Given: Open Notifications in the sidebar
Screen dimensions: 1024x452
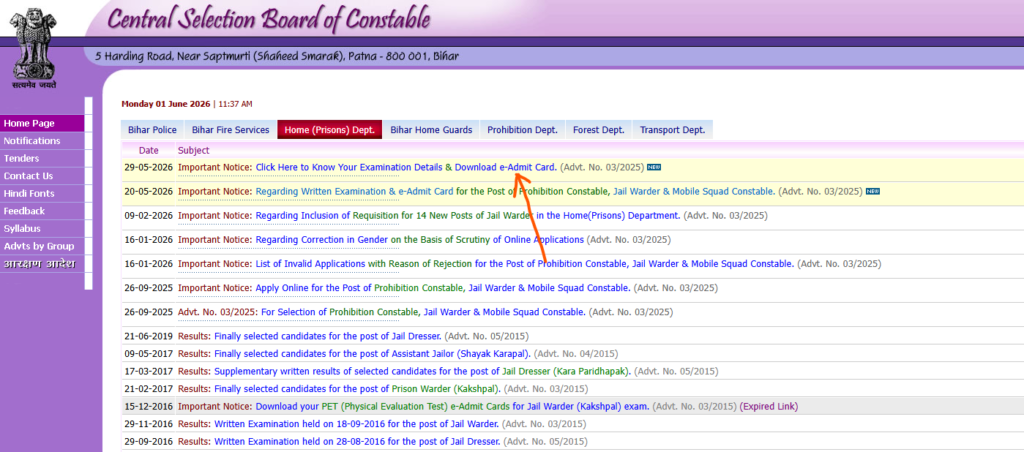Looking at the screenshot, I should click(x=42, y=141).
